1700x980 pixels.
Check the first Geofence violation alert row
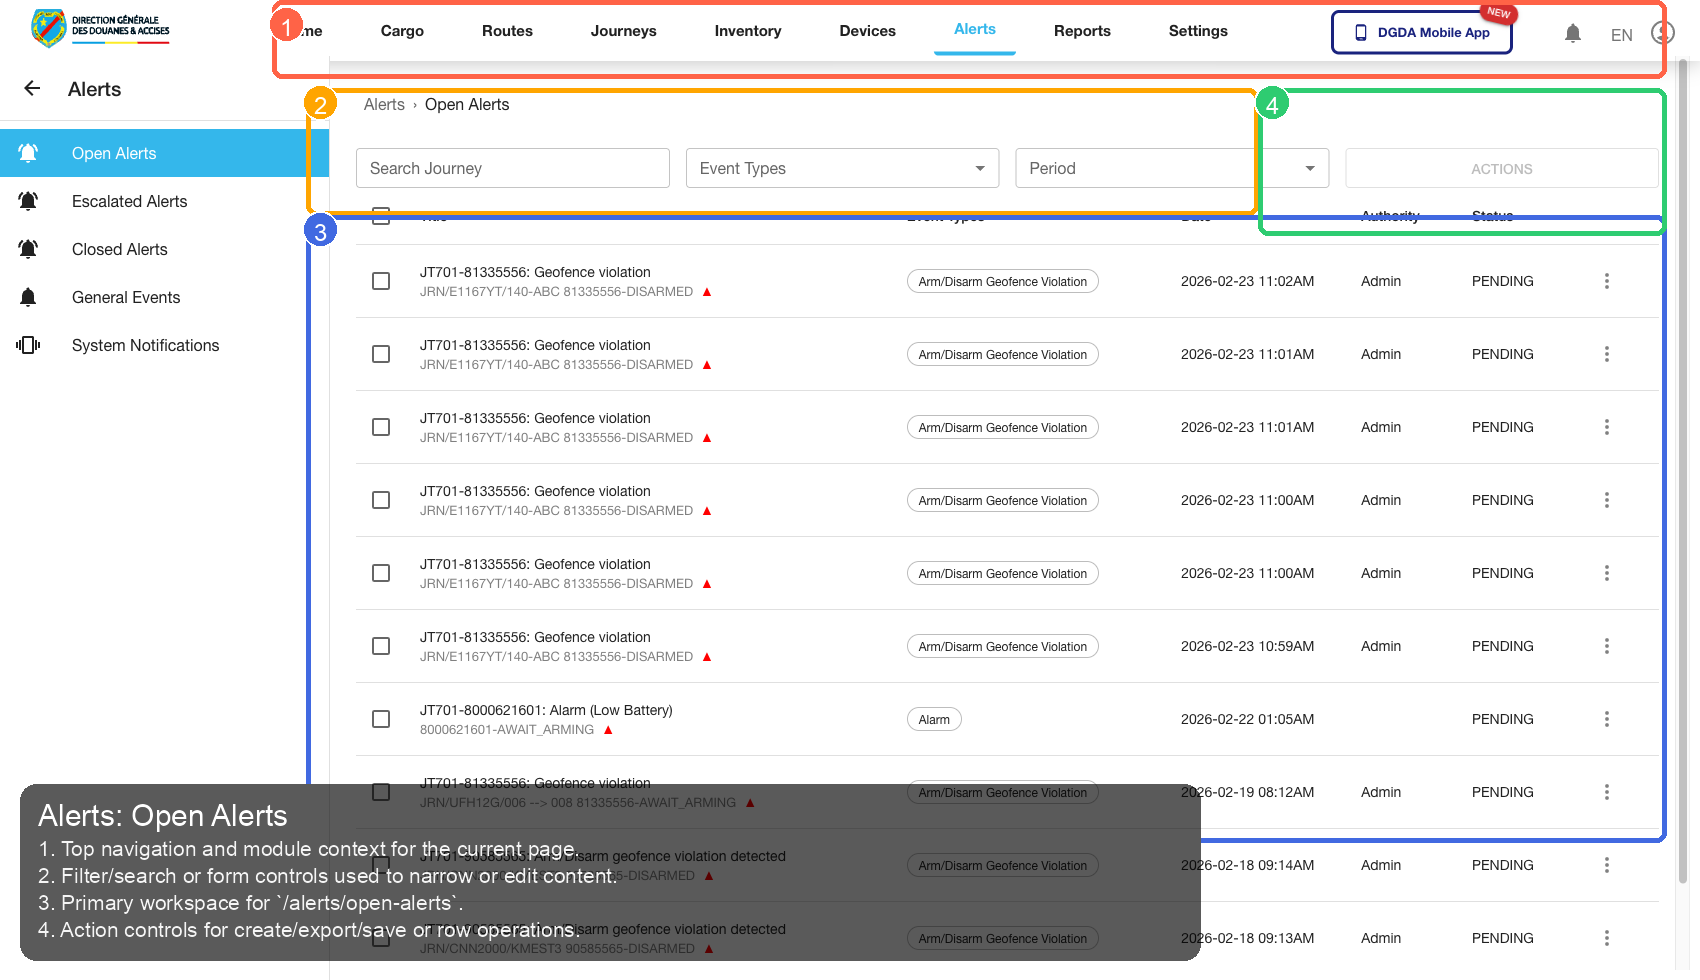click(x=381, y=281)
